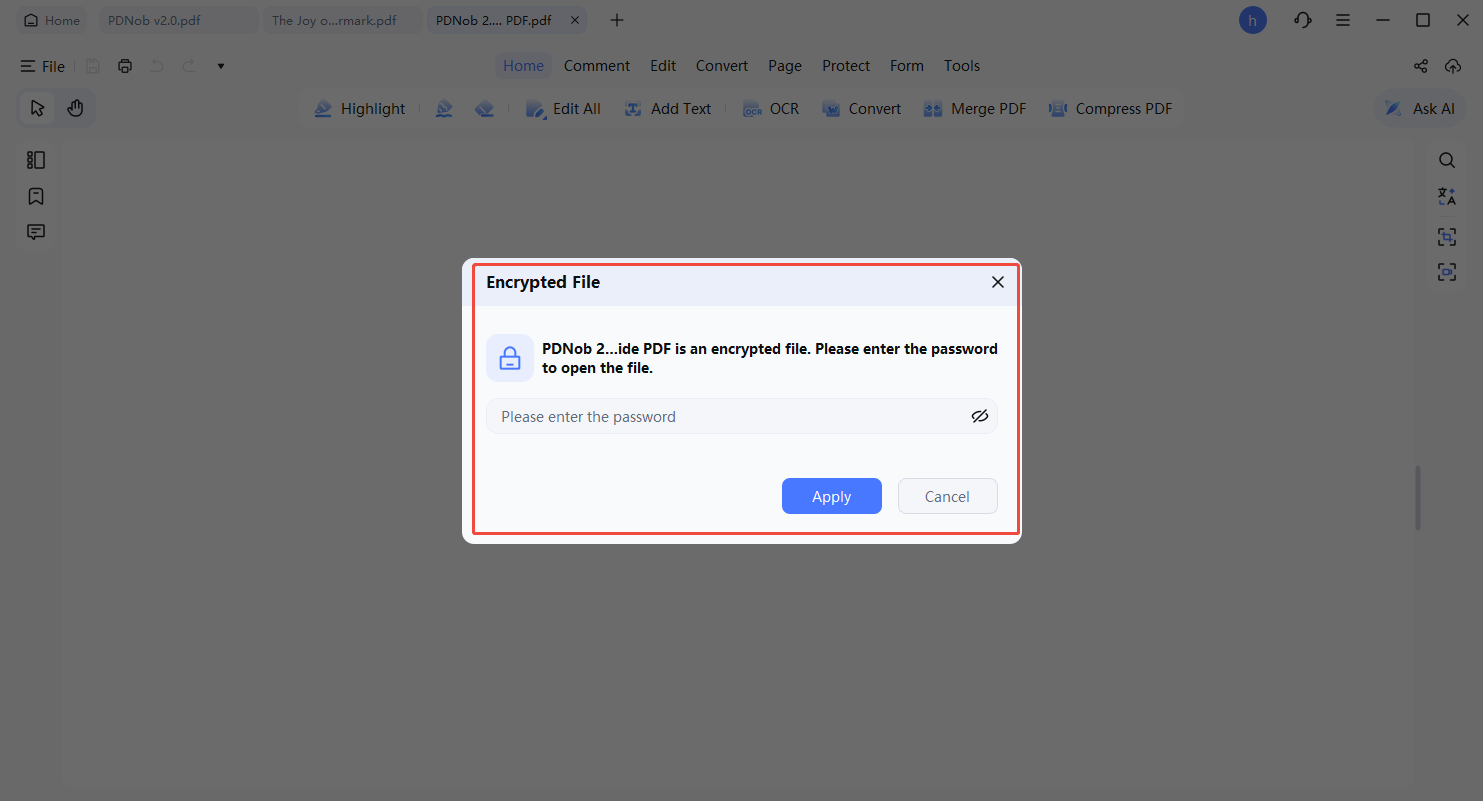Screen dimensions: 1483x801
Task: Click the Ask AI button
Action: click(x=1419, y=108)
